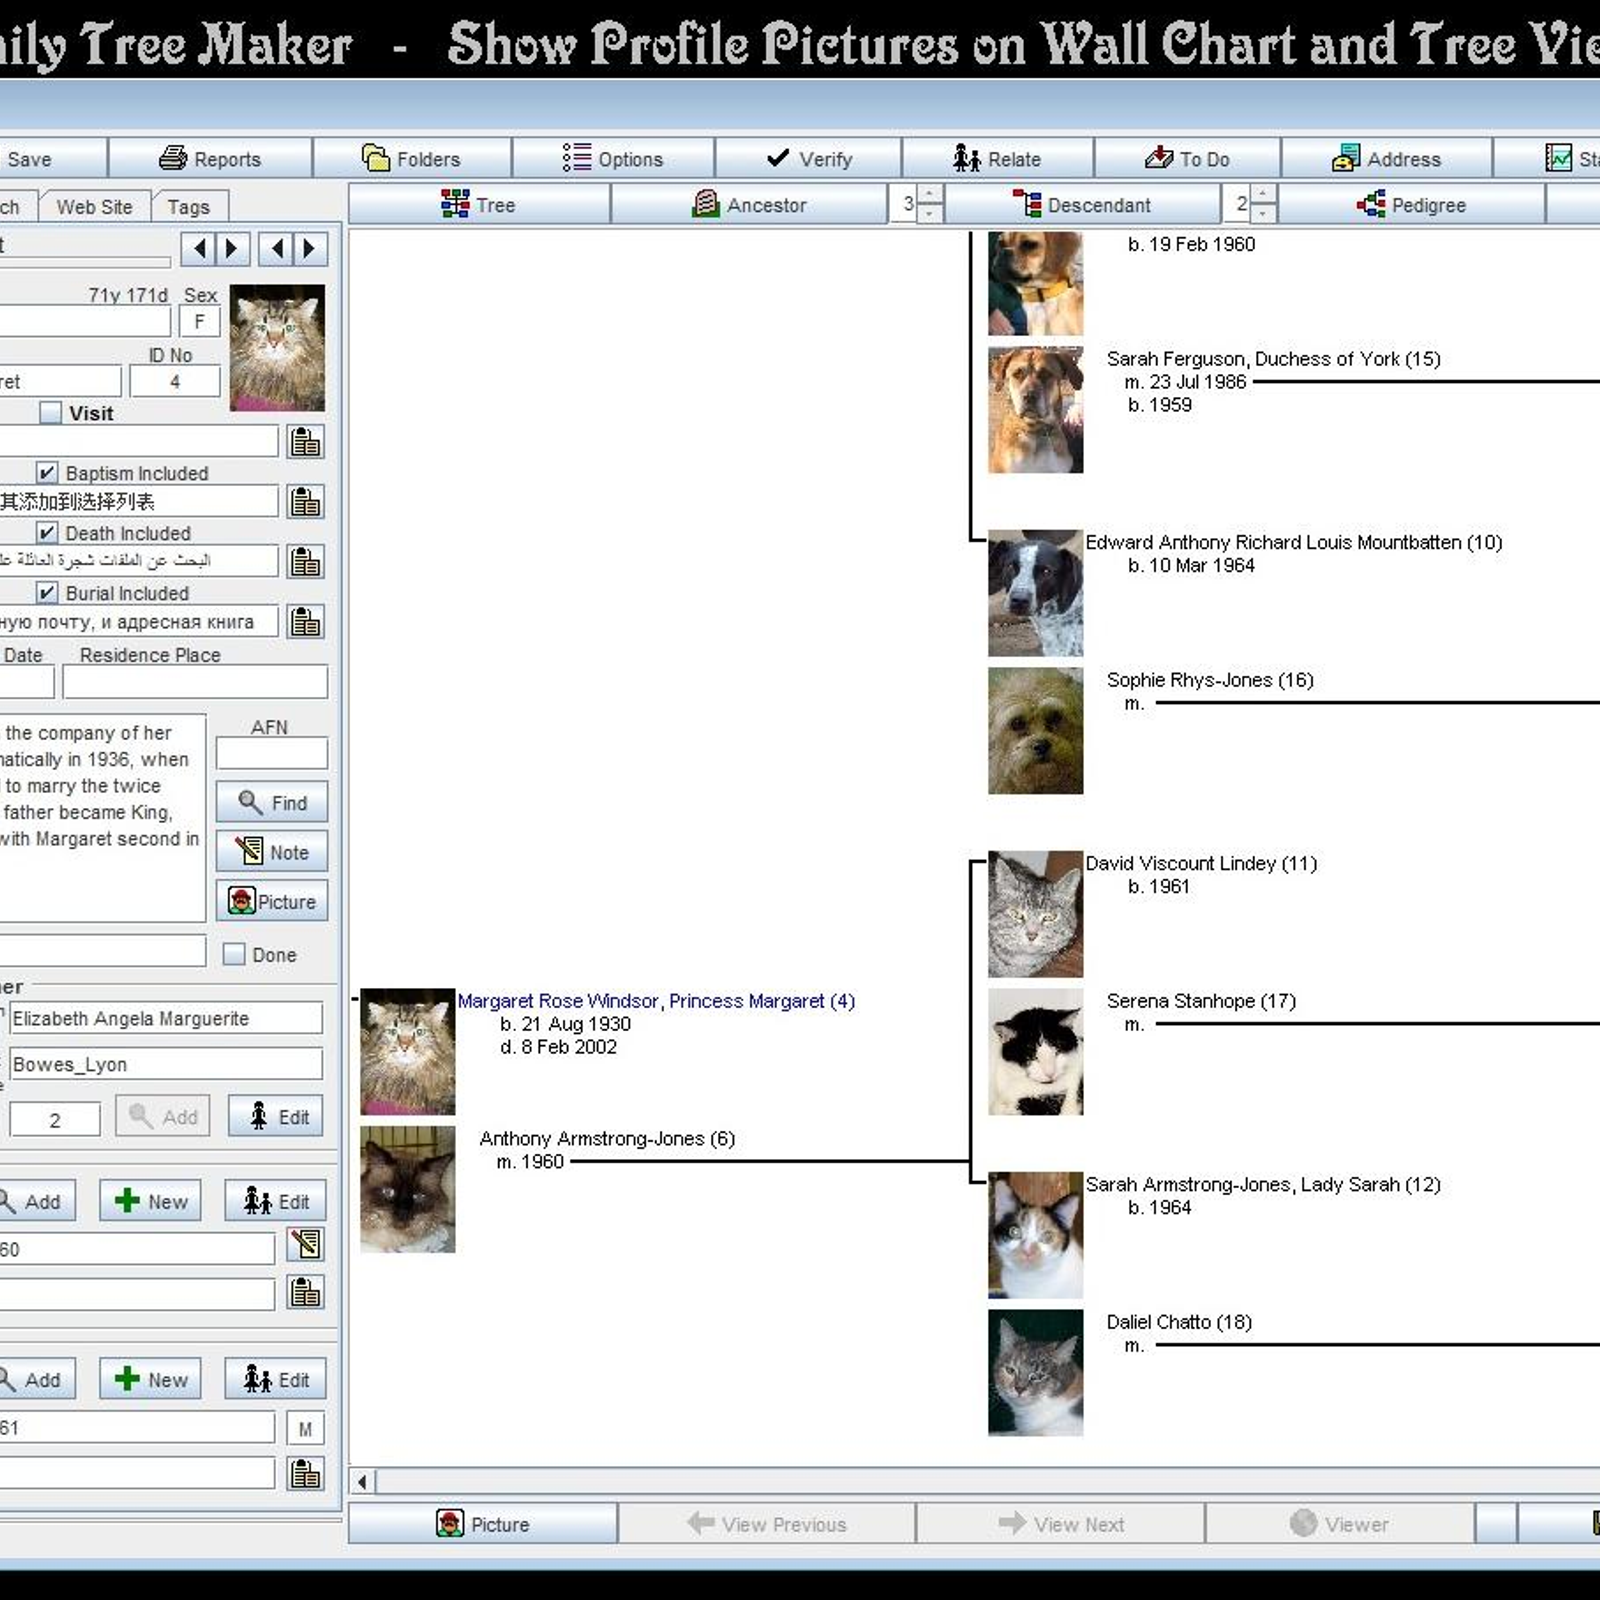Image resolution: width=1600 pixels, height=1600 pixels.
Task: Click the place icon below Visit
Action: point(305,441)
